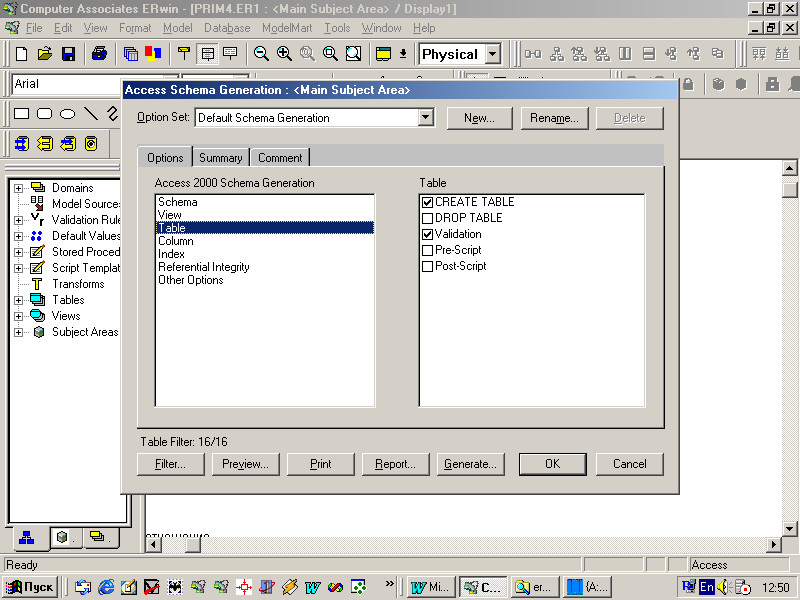Toggle the Validation checkbox
The image size is (800, 600).
pos(428,234)
